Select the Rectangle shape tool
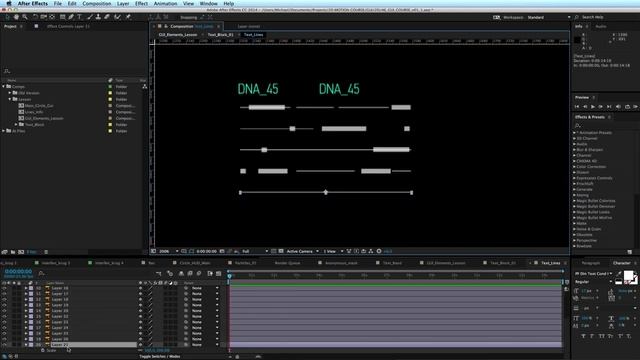Screen dimensions: 640x360 tap(62, 17)
